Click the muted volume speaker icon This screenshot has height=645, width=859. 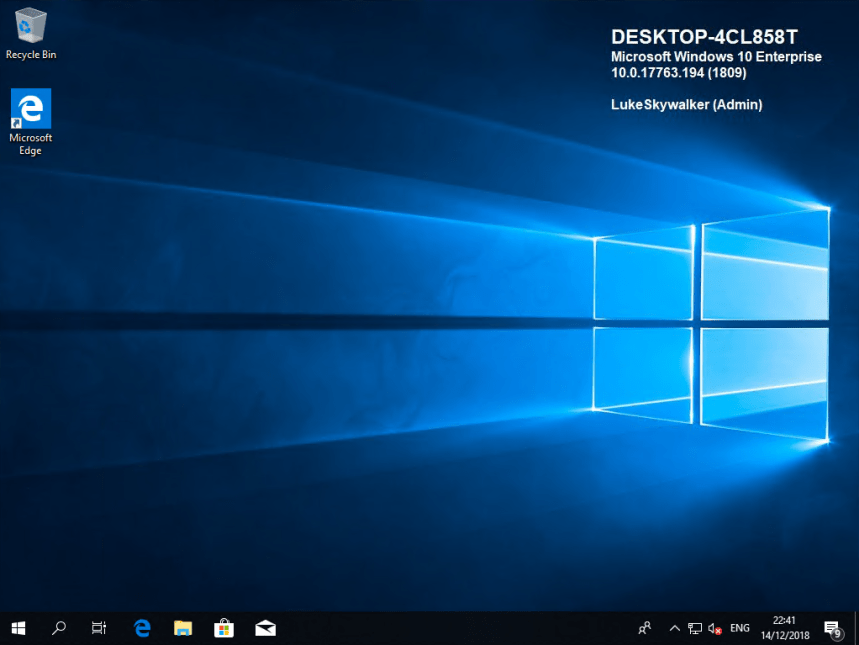[715, 628]
